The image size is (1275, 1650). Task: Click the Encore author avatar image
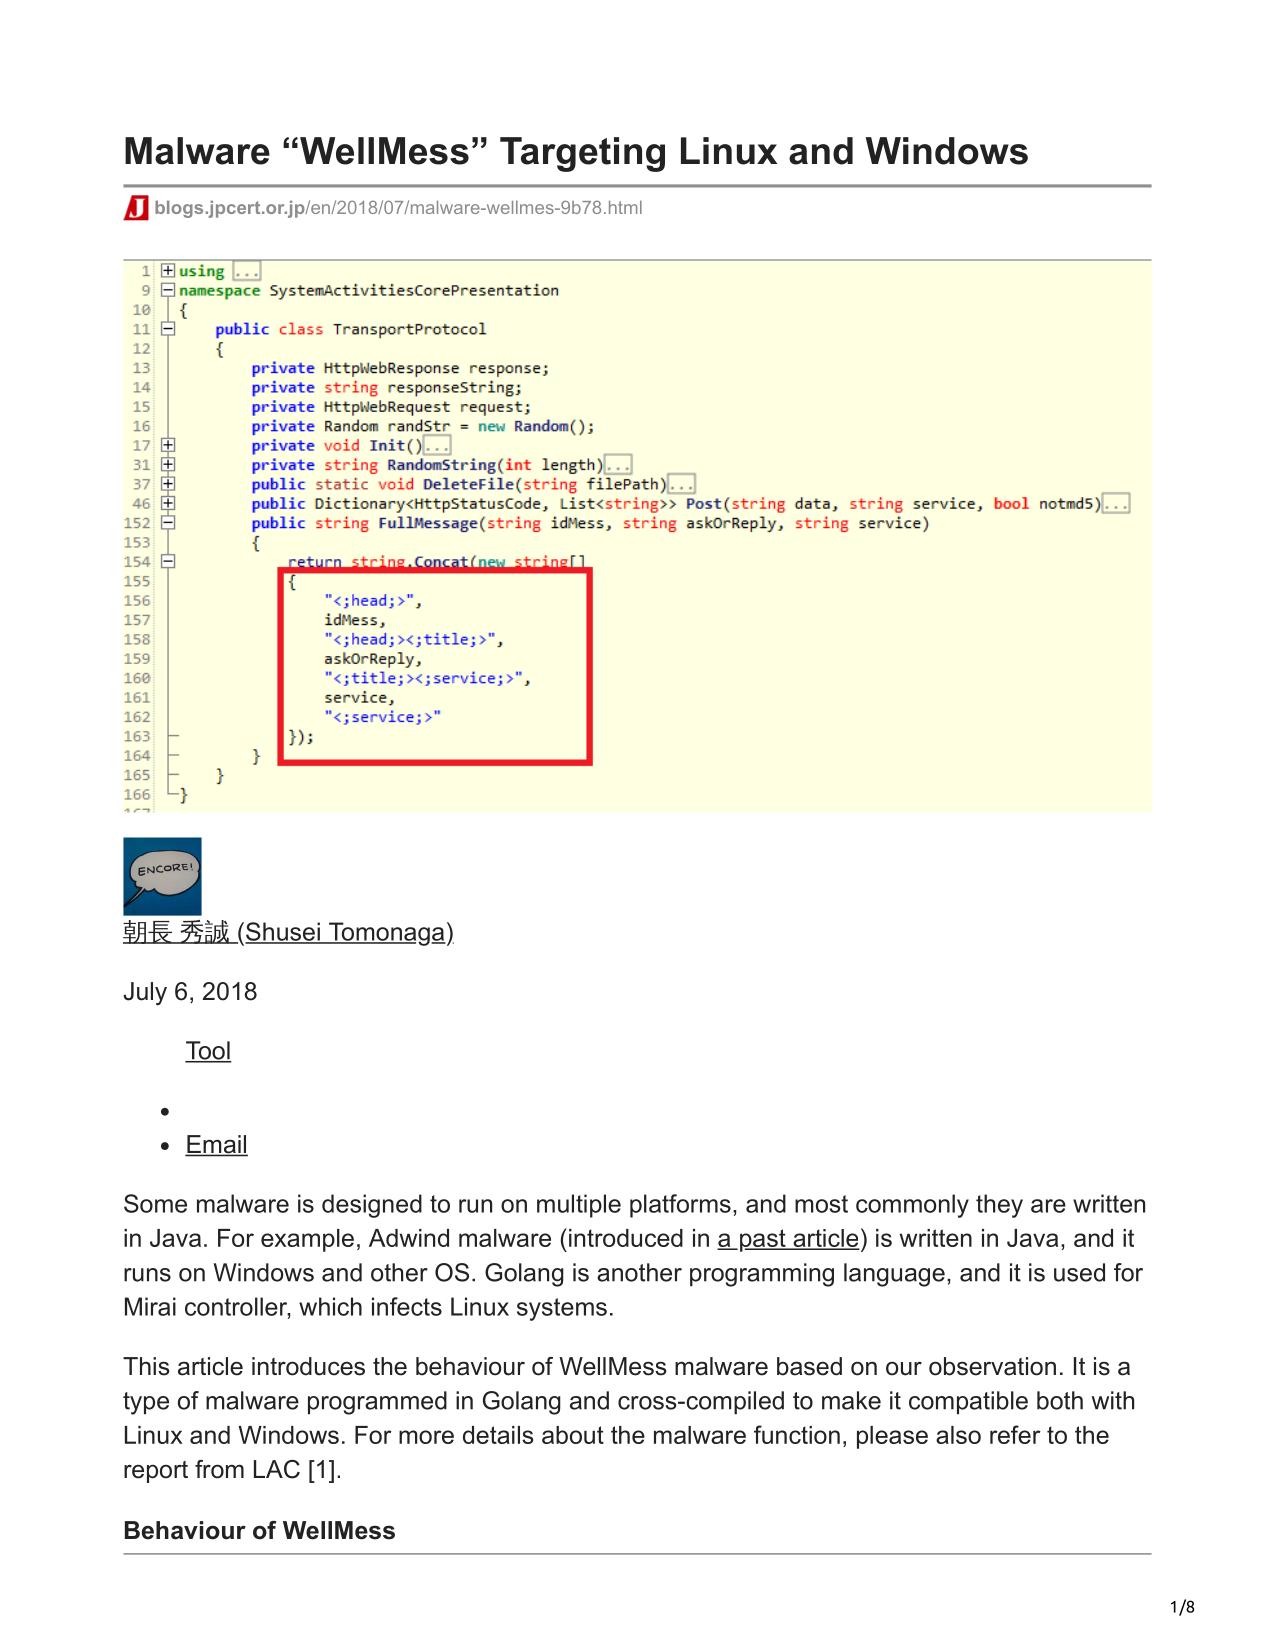[162, 876]
